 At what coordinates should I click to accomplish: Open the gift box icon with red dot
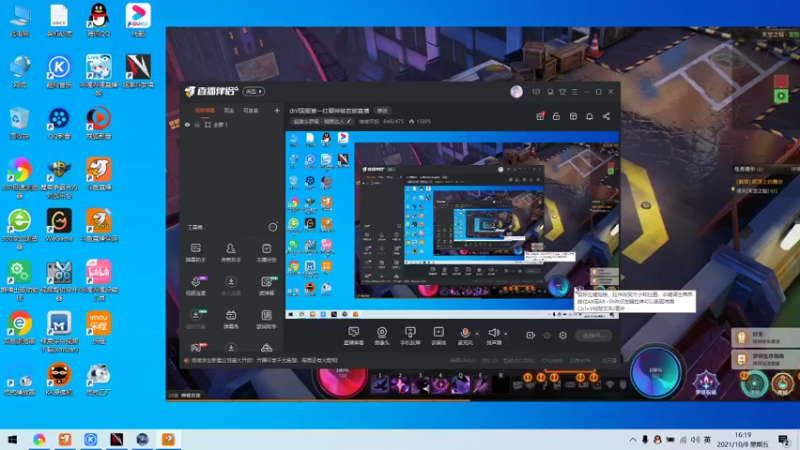[x=540, y=116]
